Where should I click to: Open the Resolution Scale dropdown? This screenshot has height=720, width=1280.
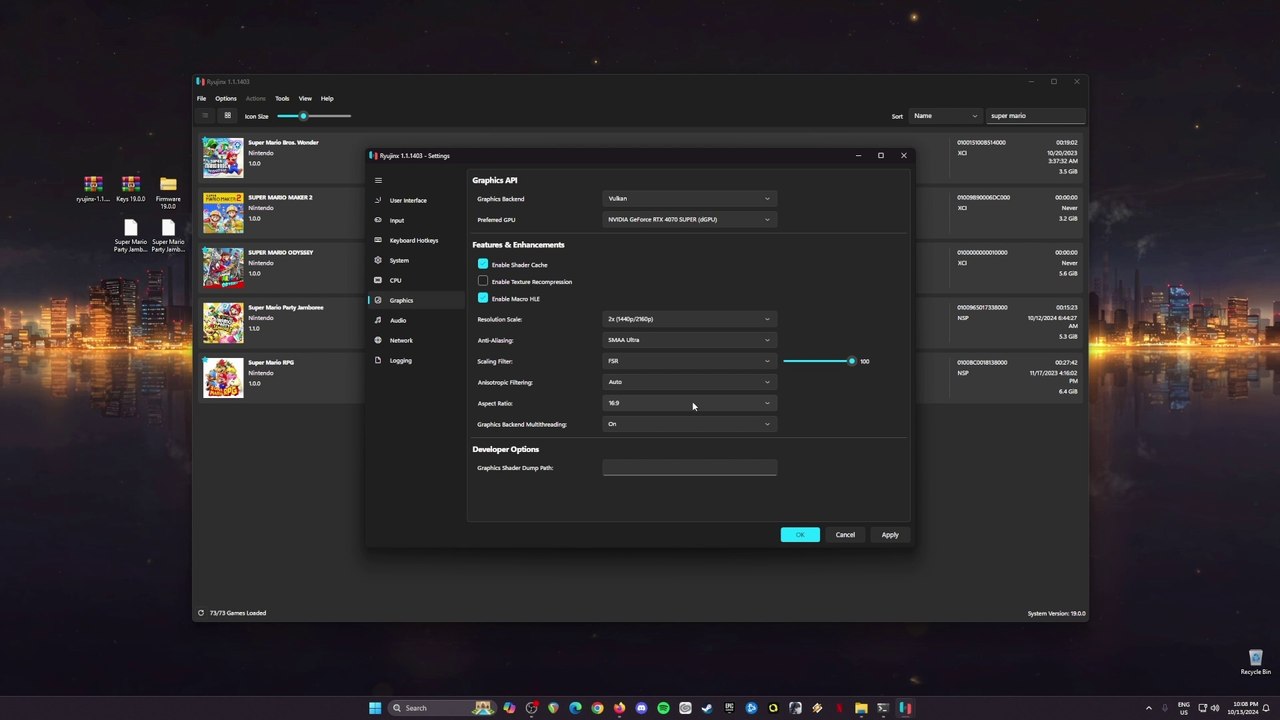[x=689, y=319]
